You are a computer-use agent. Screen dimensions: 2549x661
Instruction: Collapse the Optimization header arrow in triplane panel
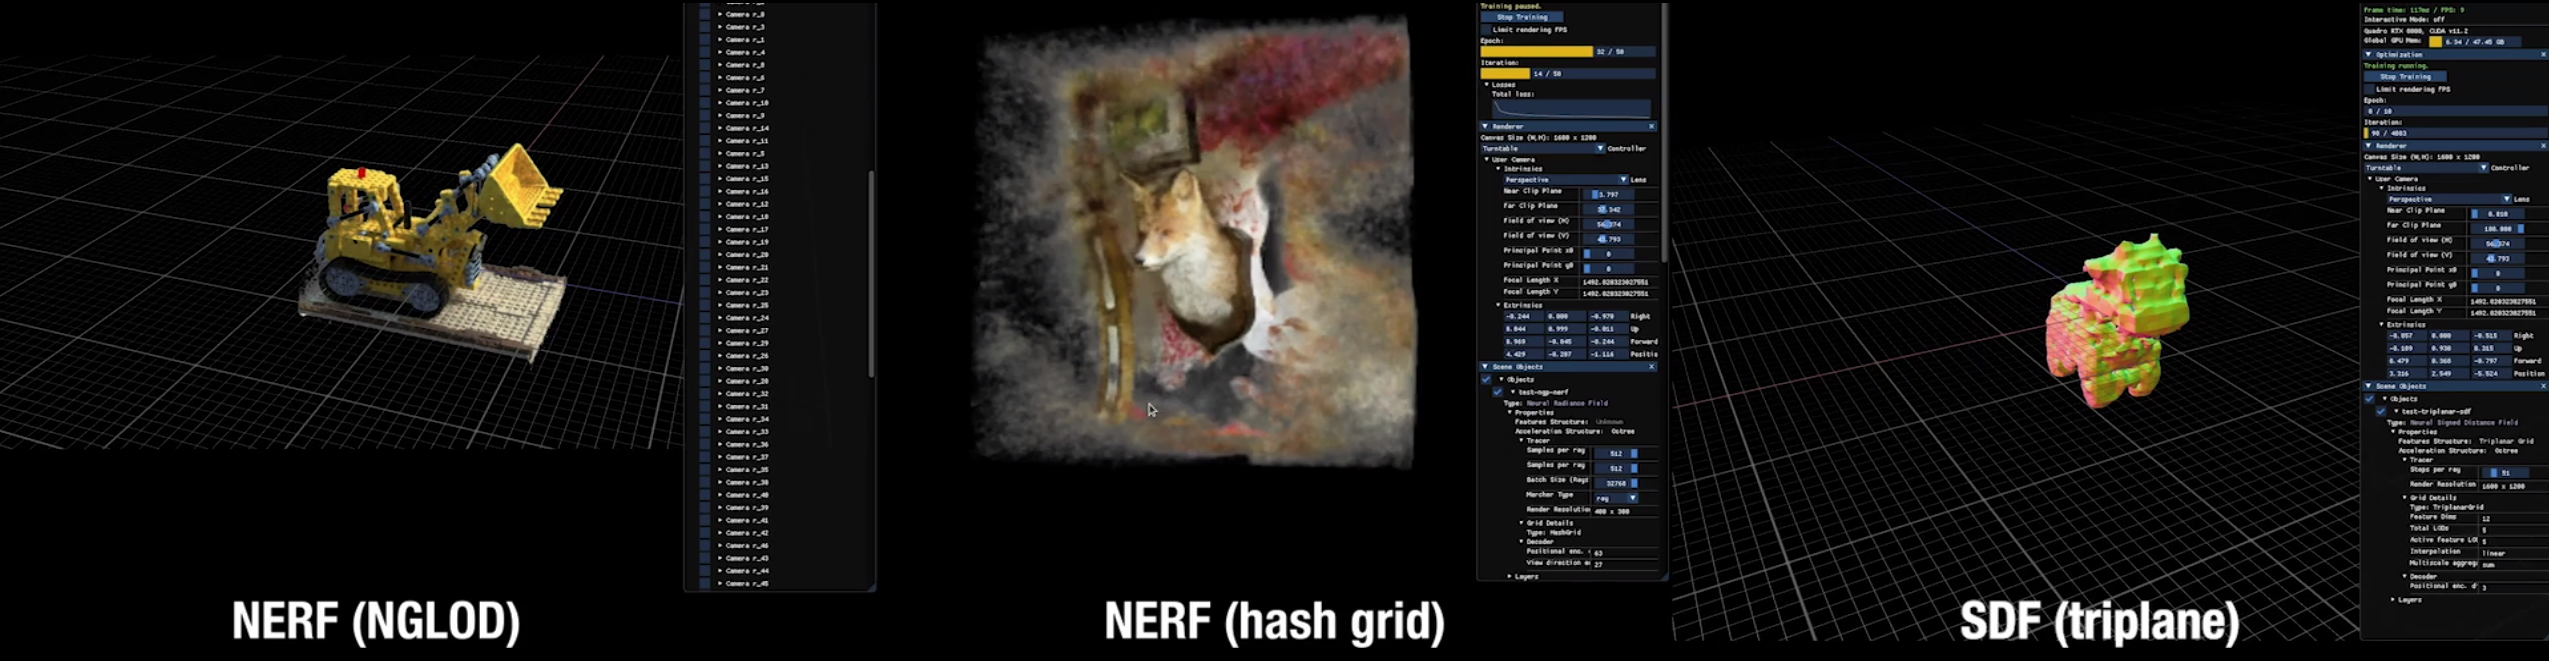pos(2368,55)
